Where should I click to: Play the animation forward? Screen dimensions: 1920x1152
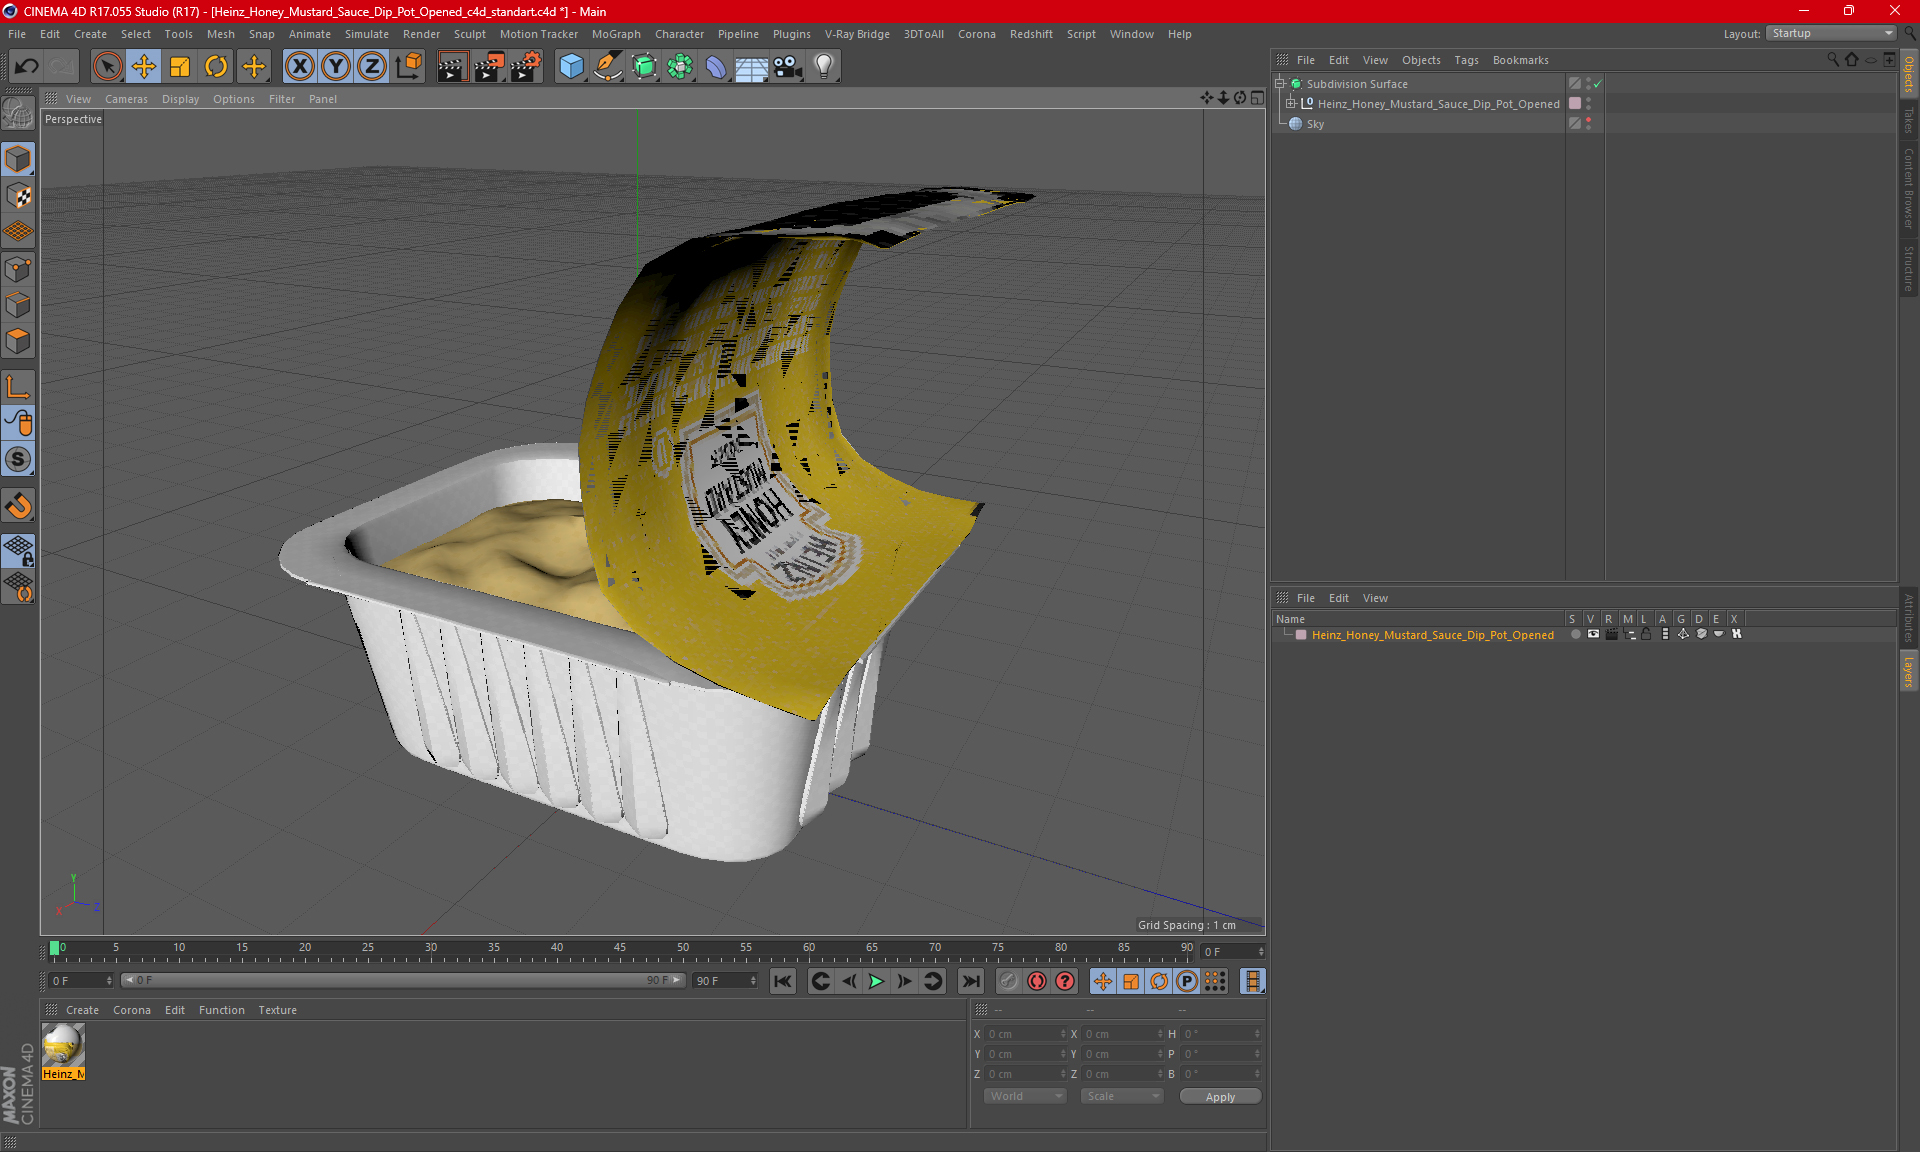(x=876, y=981)
